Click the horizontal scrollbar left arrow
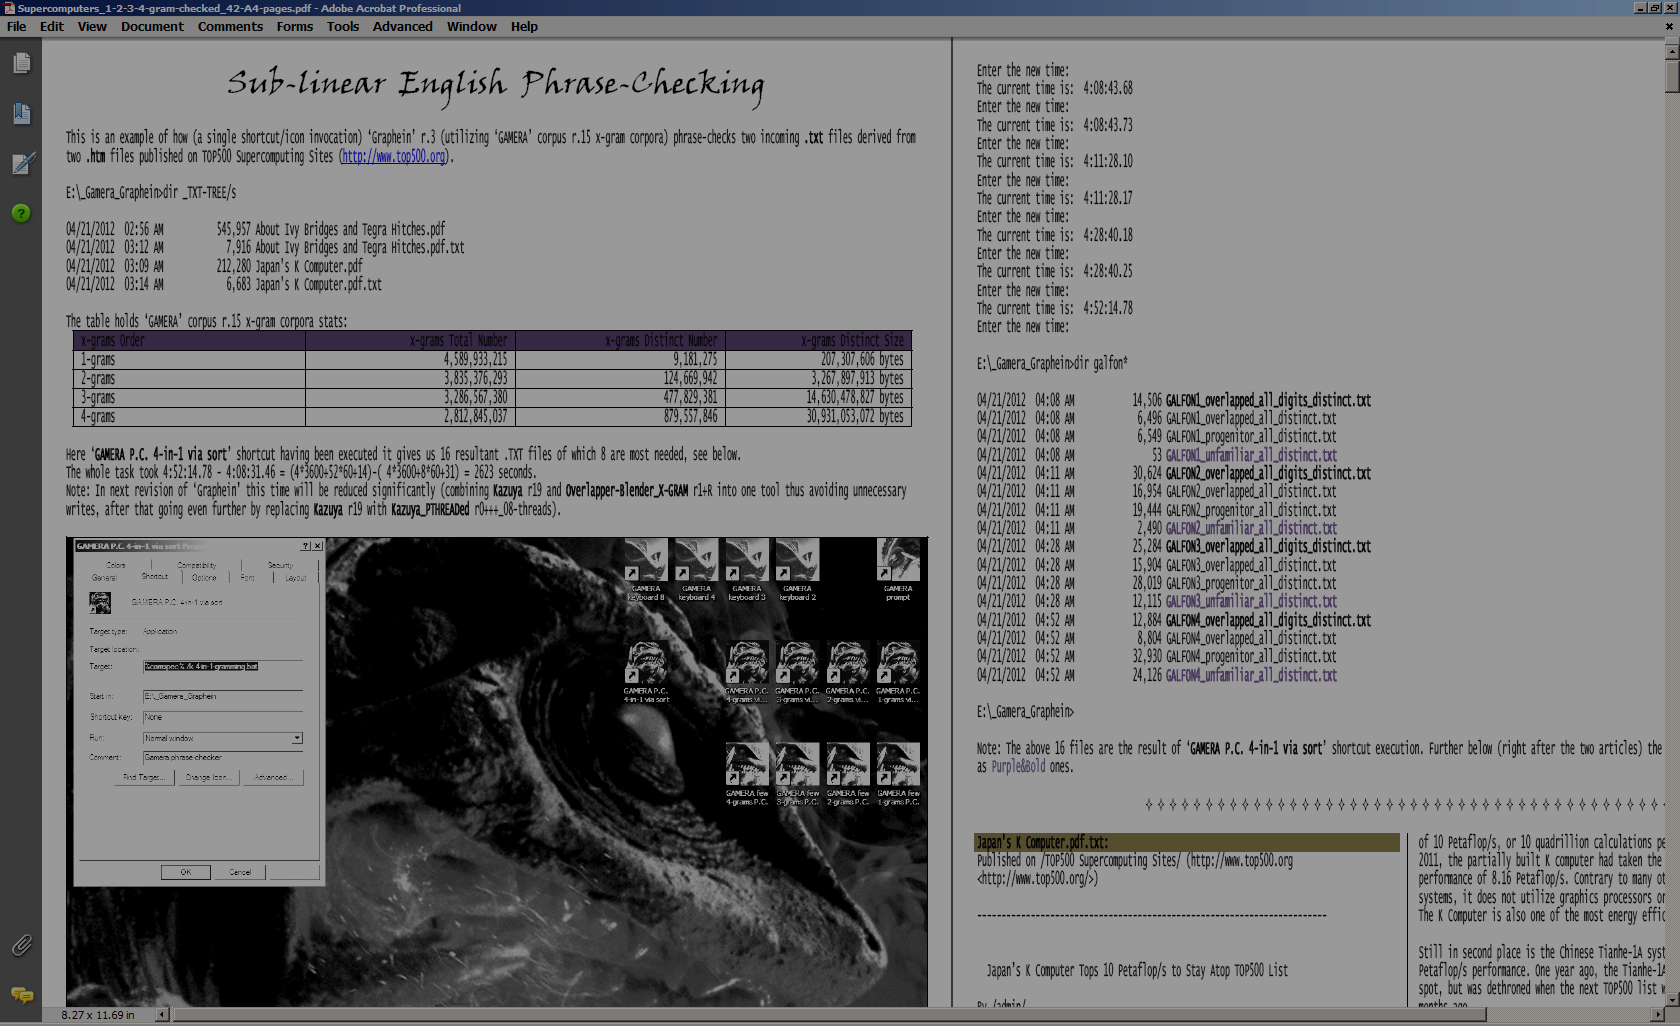1680x1026 pixels. pos(161,1014)
